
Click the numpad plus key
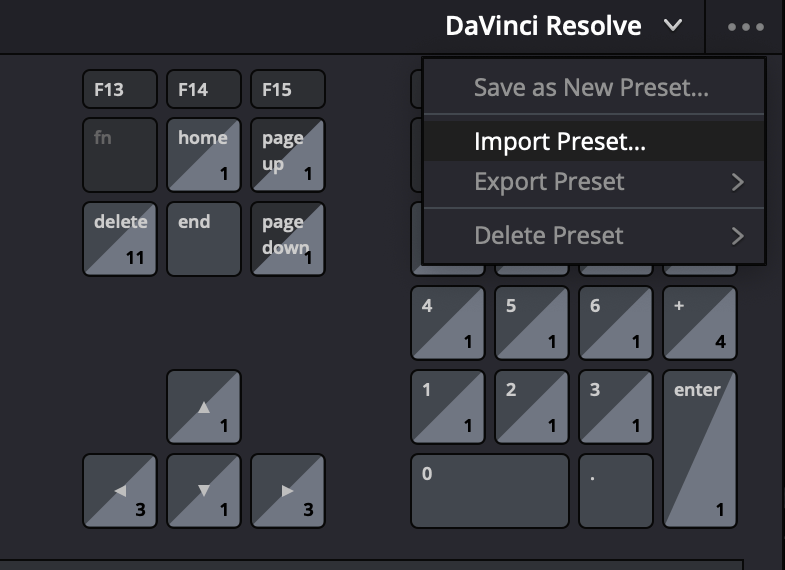pyautogui.click(x=700, y=323)
